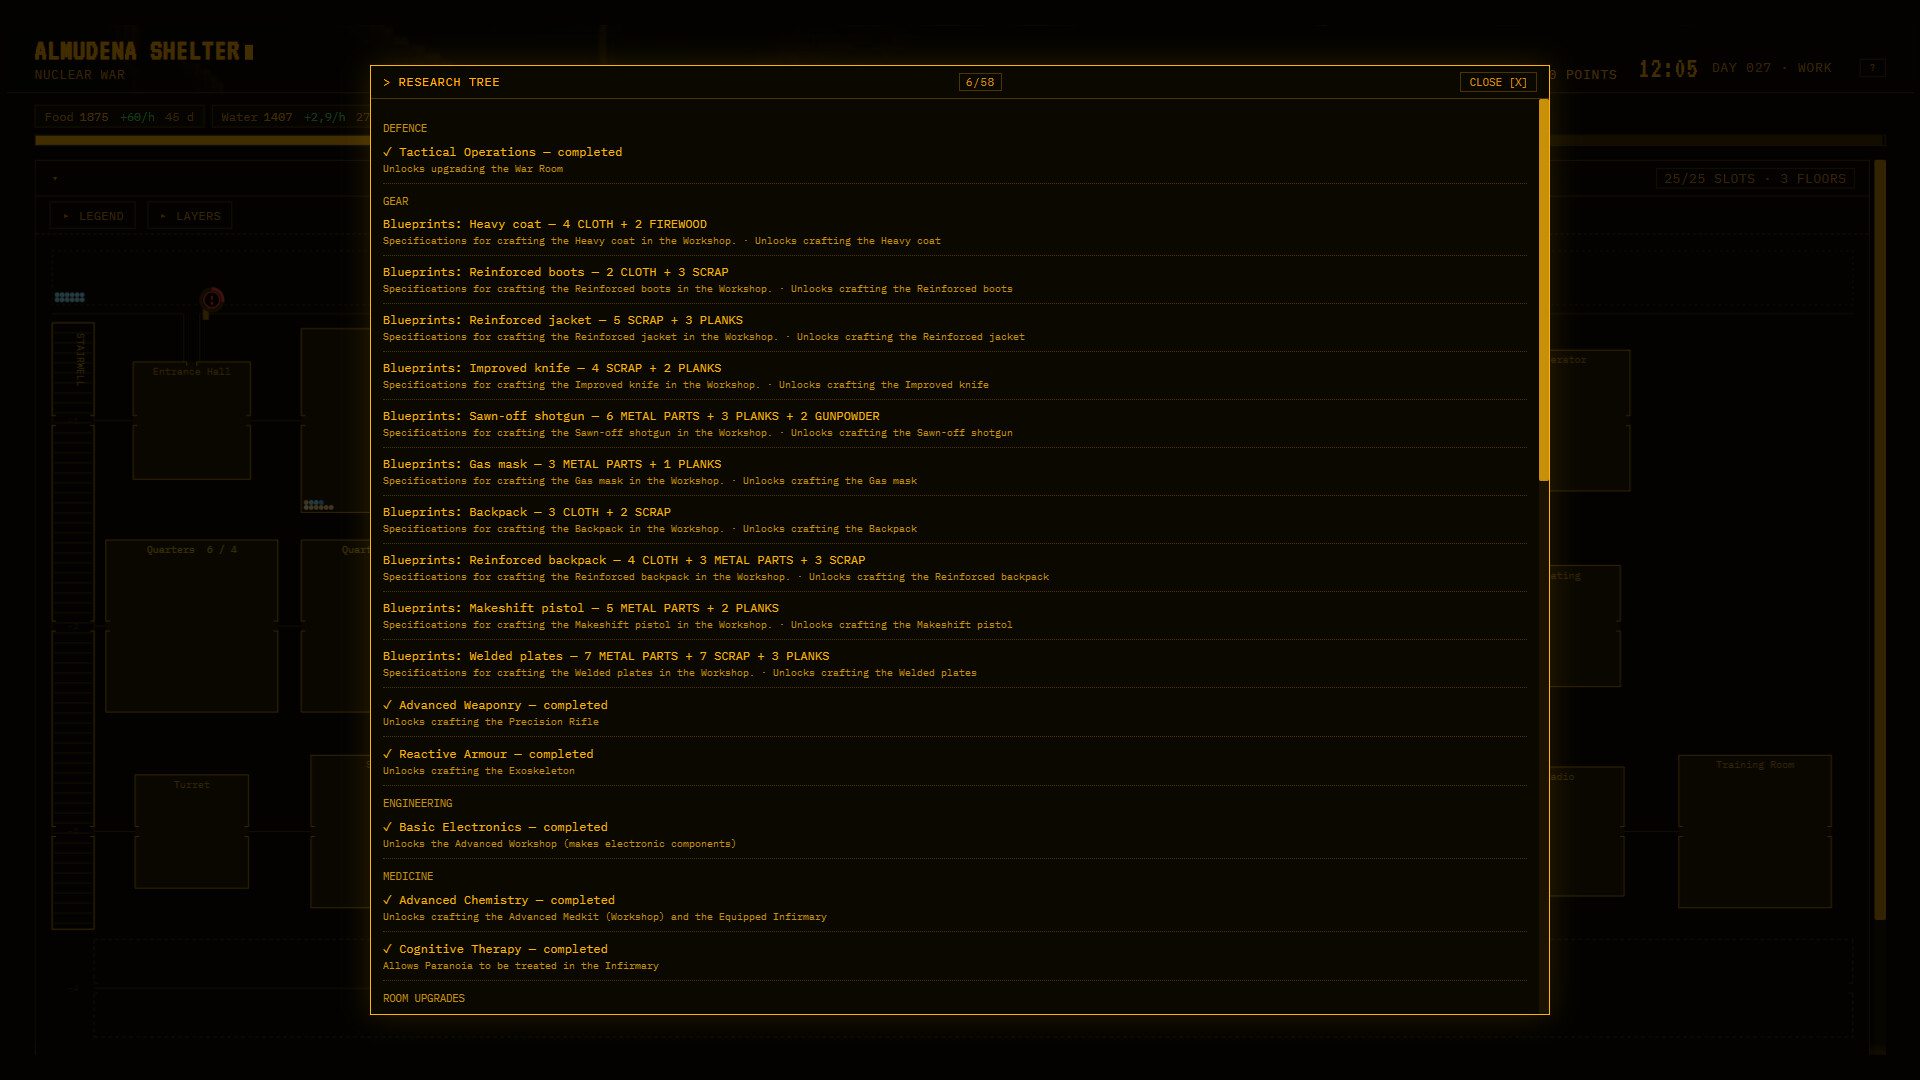Select Blueprints: Improved knife research
The image size is (1920, 1080).
click(x=954, y=376)
